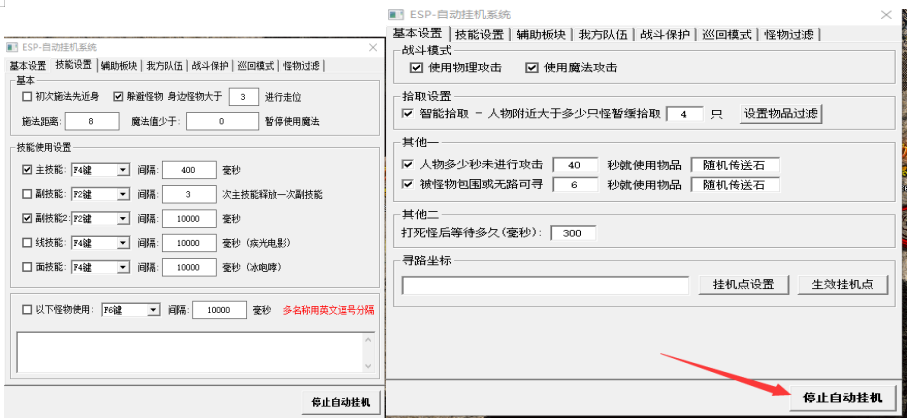The image size is (912, 418).
Task: Close the window showing the 战斗模式 group
Action: coord(886,15)
